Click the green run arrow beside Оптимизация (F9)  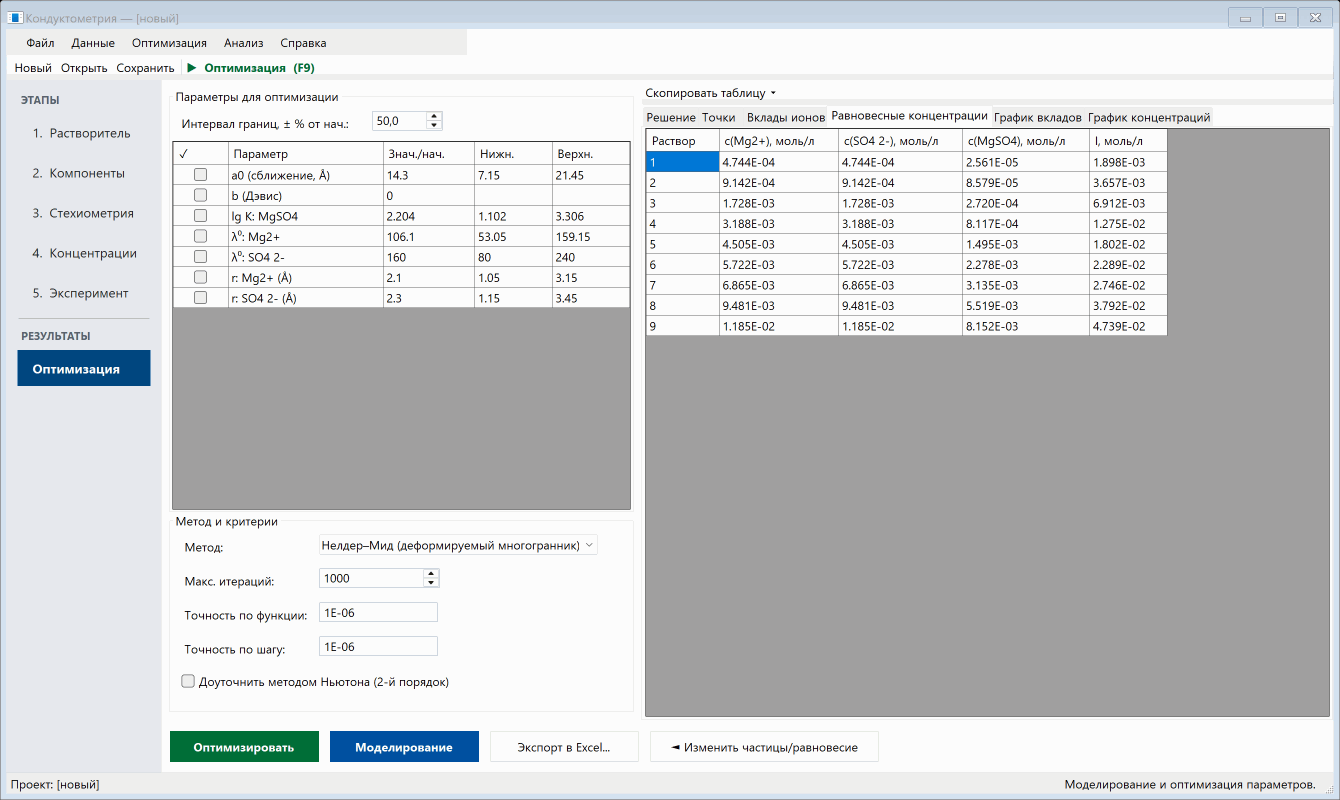[191, 68]
